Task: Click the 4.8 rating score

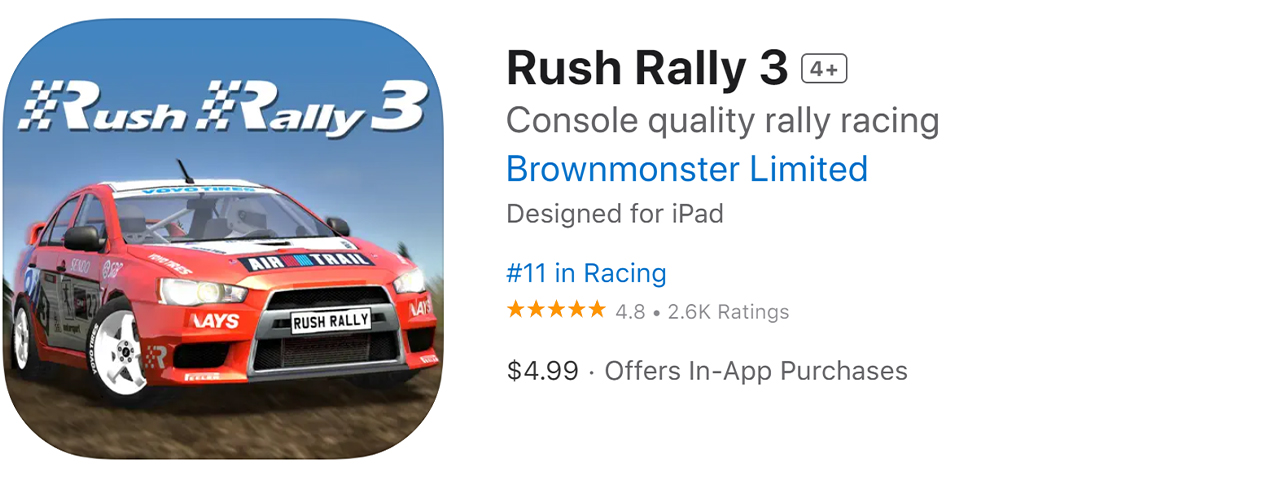Action: [630, 312]
